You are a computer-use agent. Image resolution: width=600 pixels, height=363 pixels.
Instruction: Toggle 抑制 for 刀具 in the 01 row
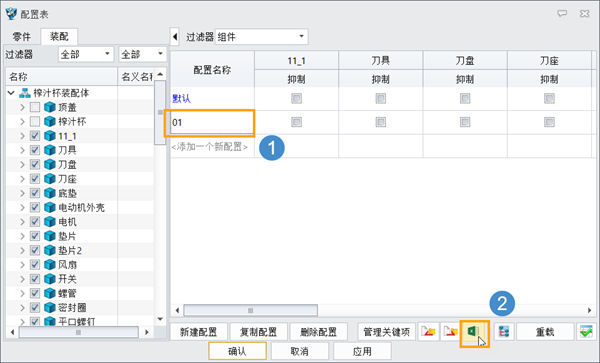(381, 122)
